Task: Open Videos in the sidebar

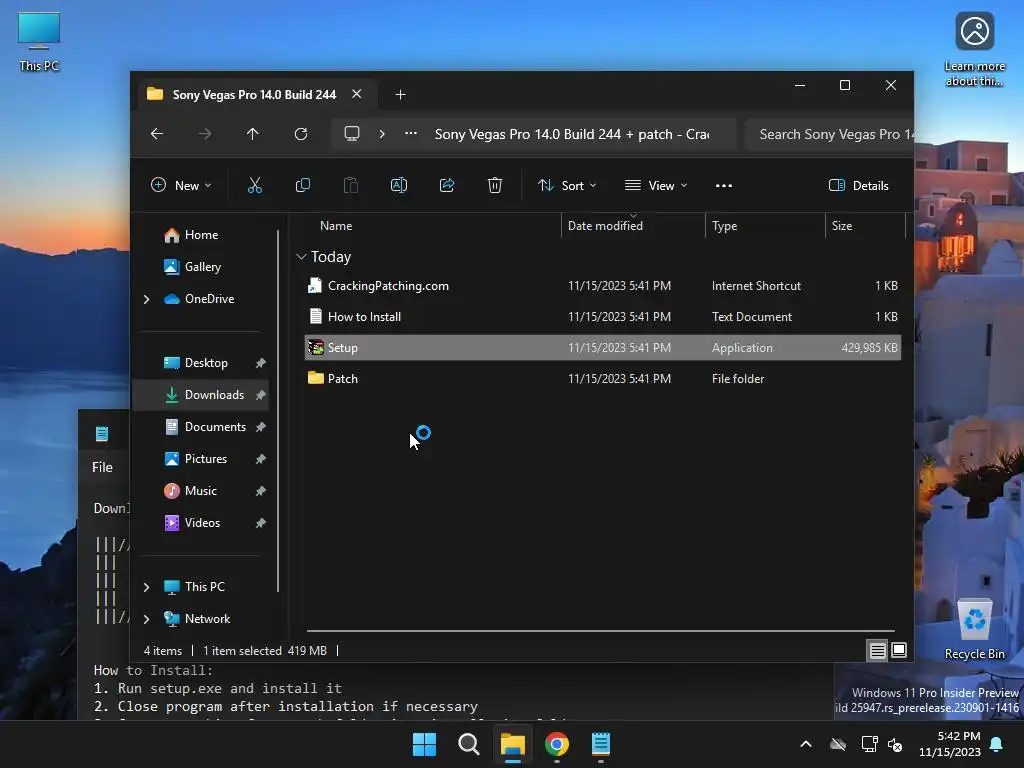Action: 202,523
